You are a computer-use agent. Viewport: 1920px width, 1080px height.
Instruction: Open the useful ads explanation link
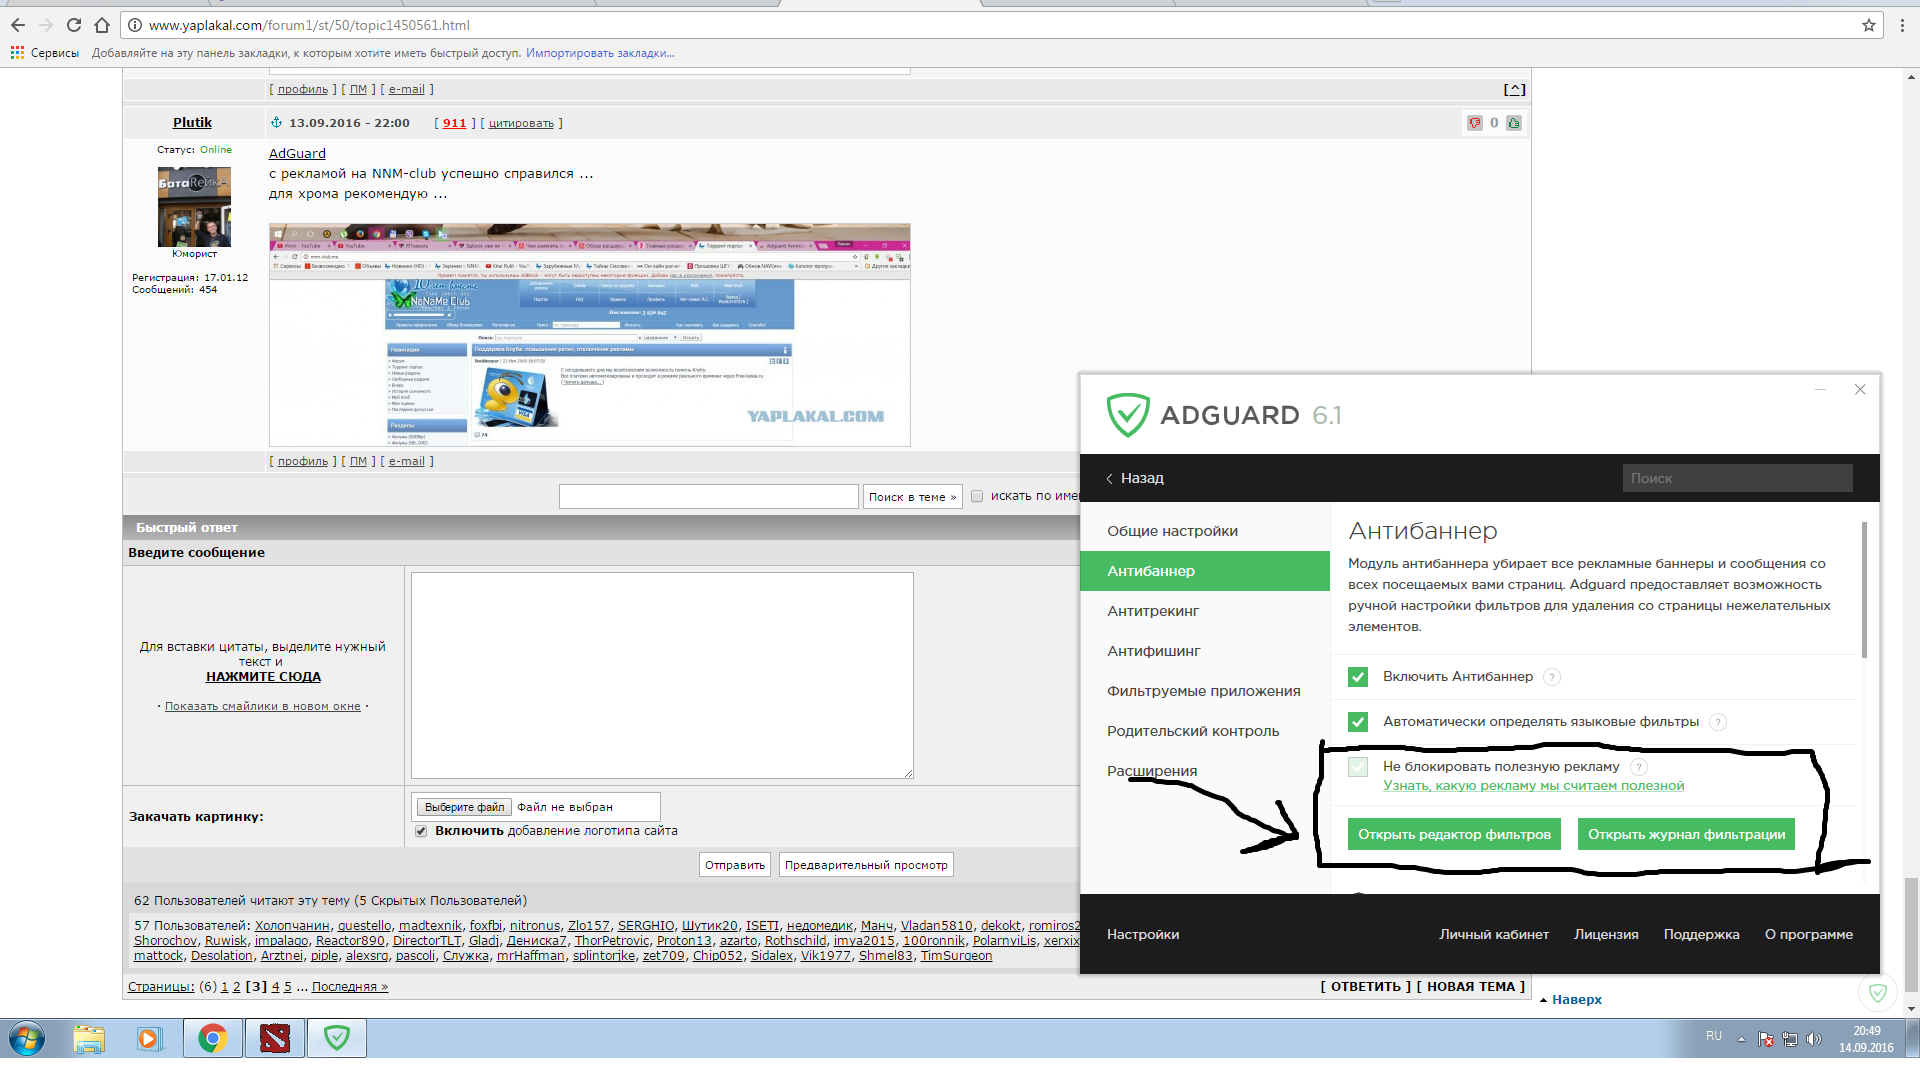tap(1533, 786)
